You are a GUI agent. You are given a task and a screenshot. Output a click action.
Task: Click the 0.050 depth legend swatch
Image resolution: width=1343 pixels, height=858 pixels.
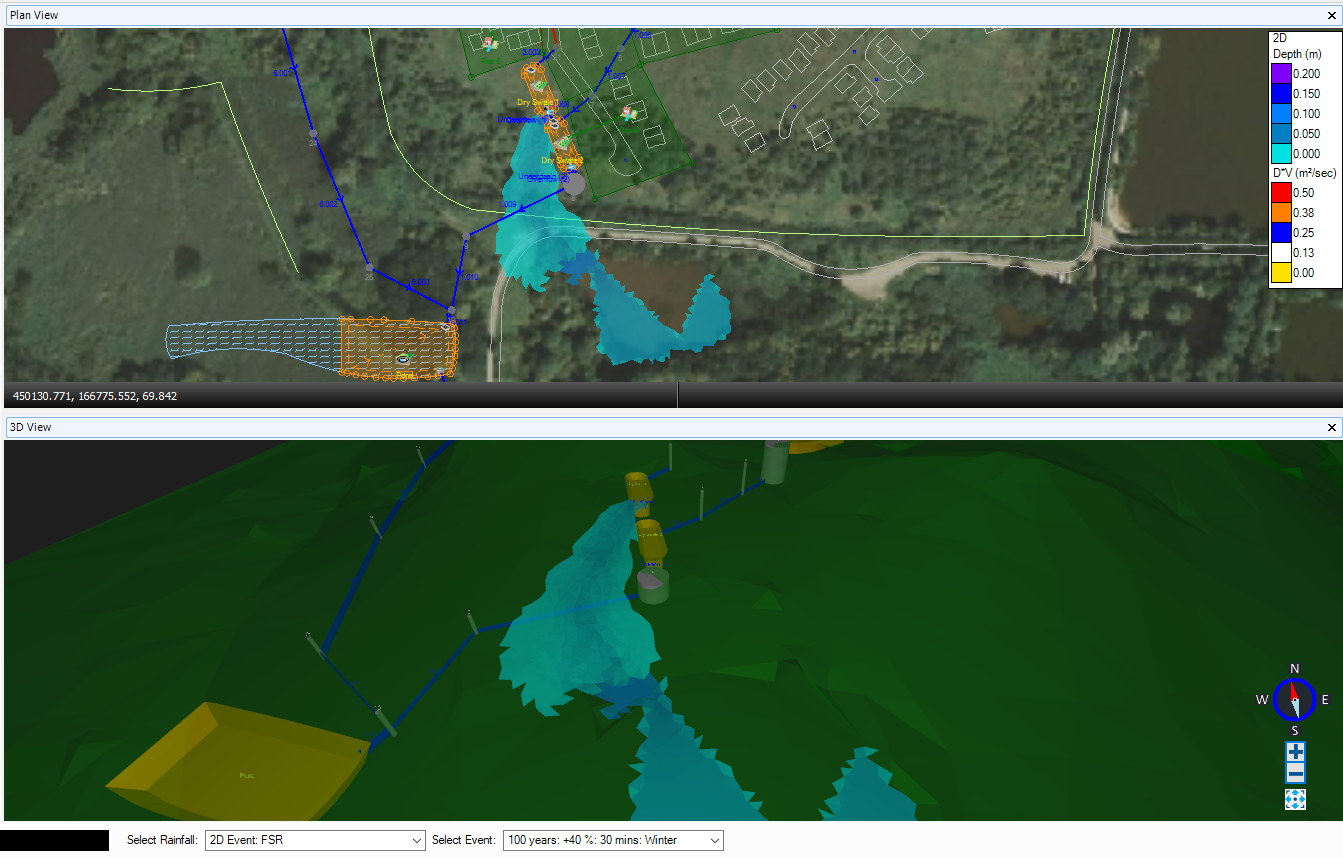click(1280, 134)
